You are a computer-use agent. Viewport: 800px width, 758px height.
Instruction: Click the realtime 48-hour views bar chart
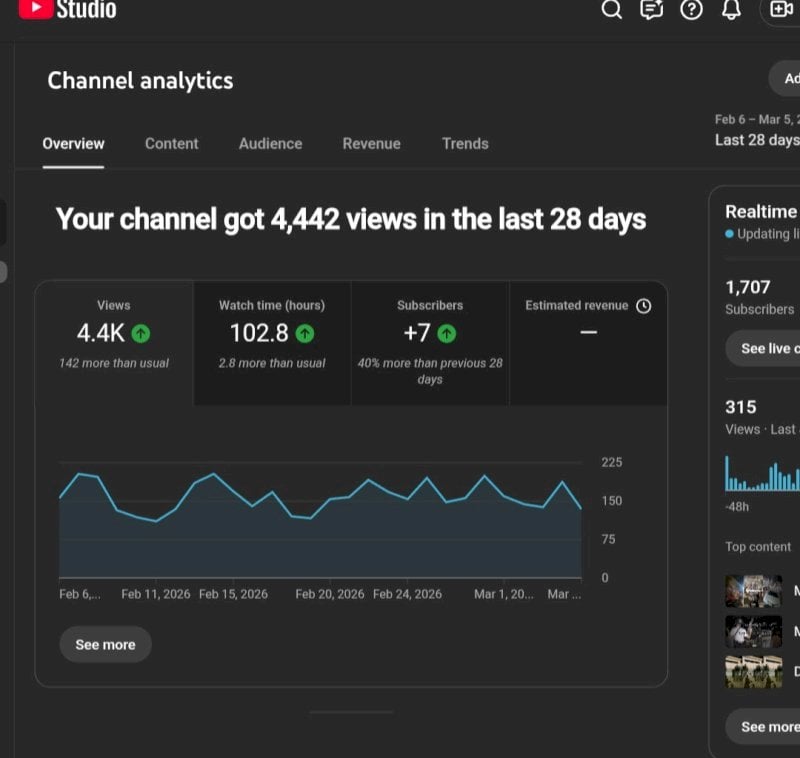tap(762, 474)
